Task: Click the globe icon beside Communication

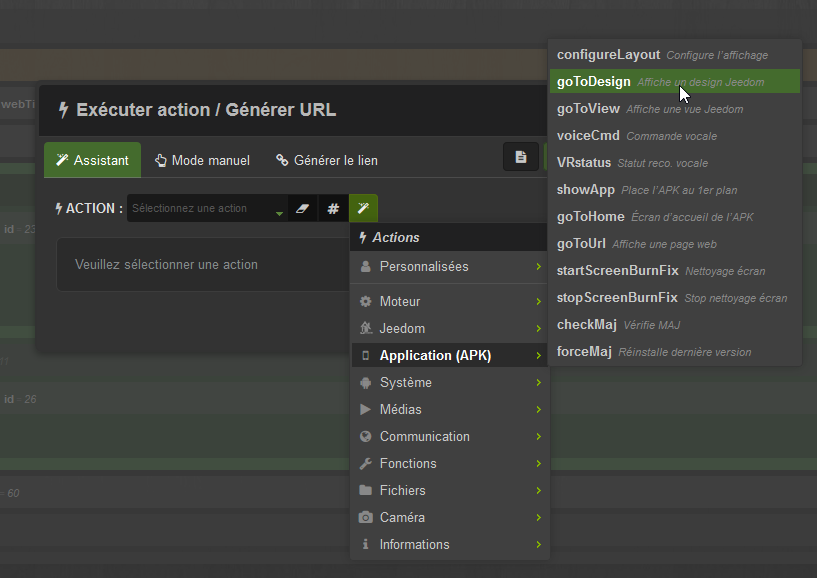Action: [x=366, y=436]
